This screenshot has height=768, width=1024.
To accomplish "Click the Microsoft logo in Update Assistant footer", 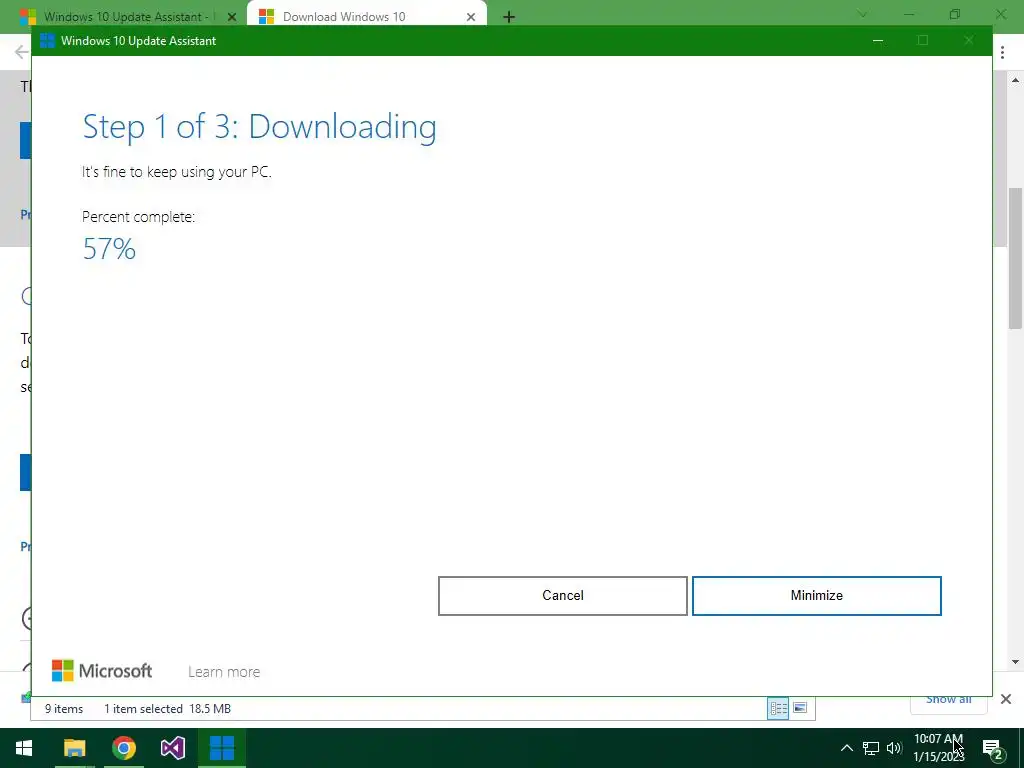I will pyautogui.click(x=102, y=671).
